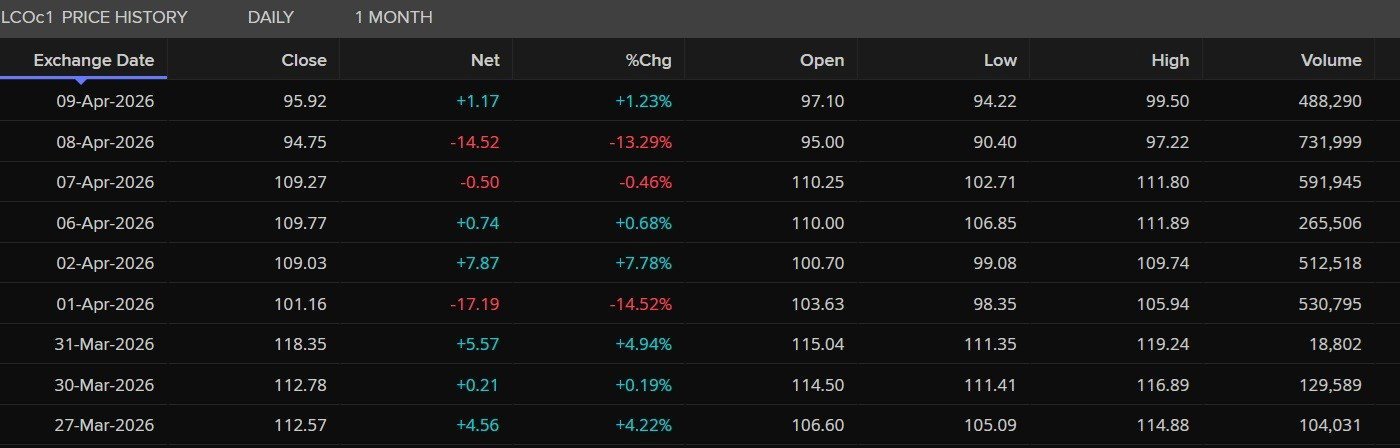
Task: Click the Low column header
Action: click(x=1000, y=60)
